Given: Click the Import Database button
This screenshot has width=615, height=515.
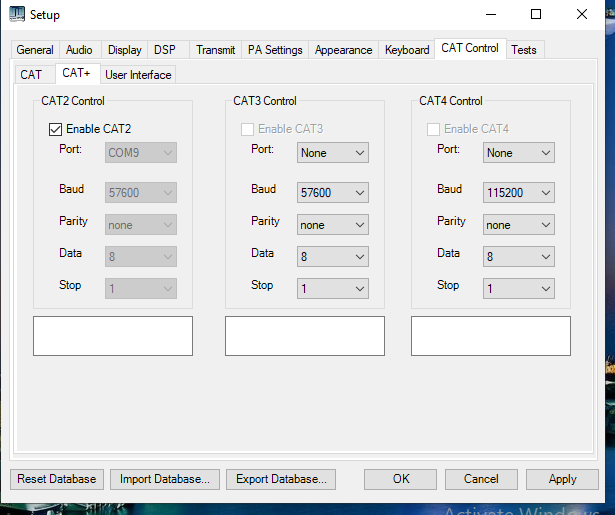Looking at the screenshot, I should click(x=164, y=479).
